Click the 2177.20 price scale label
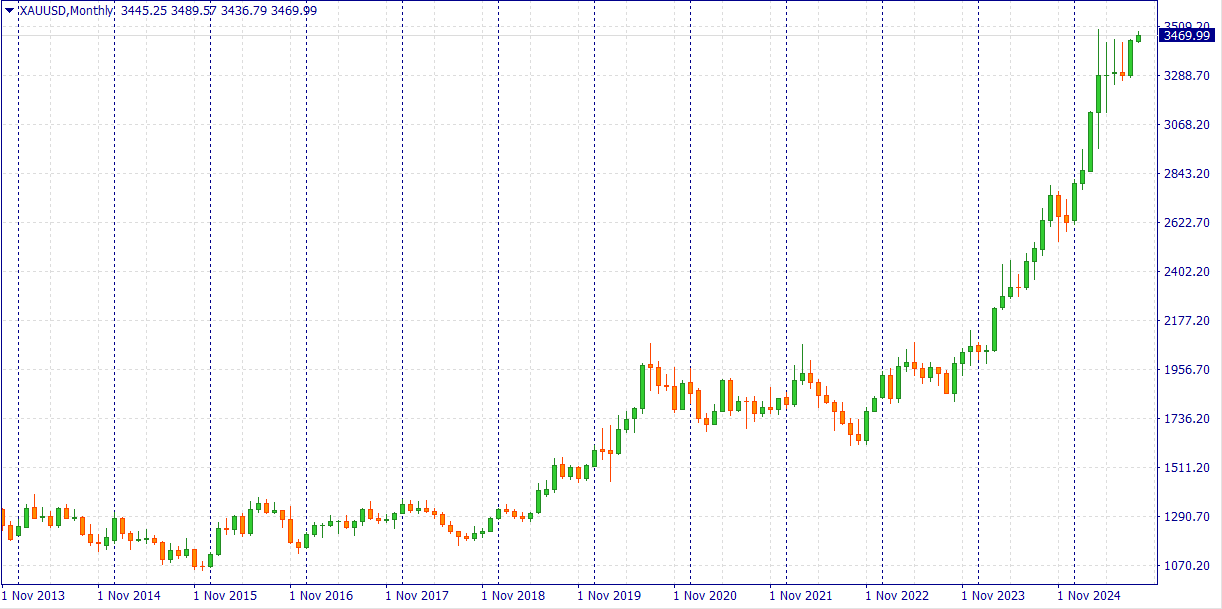The width and height of the screenshot is (1222, 609). pos(1187,321)
